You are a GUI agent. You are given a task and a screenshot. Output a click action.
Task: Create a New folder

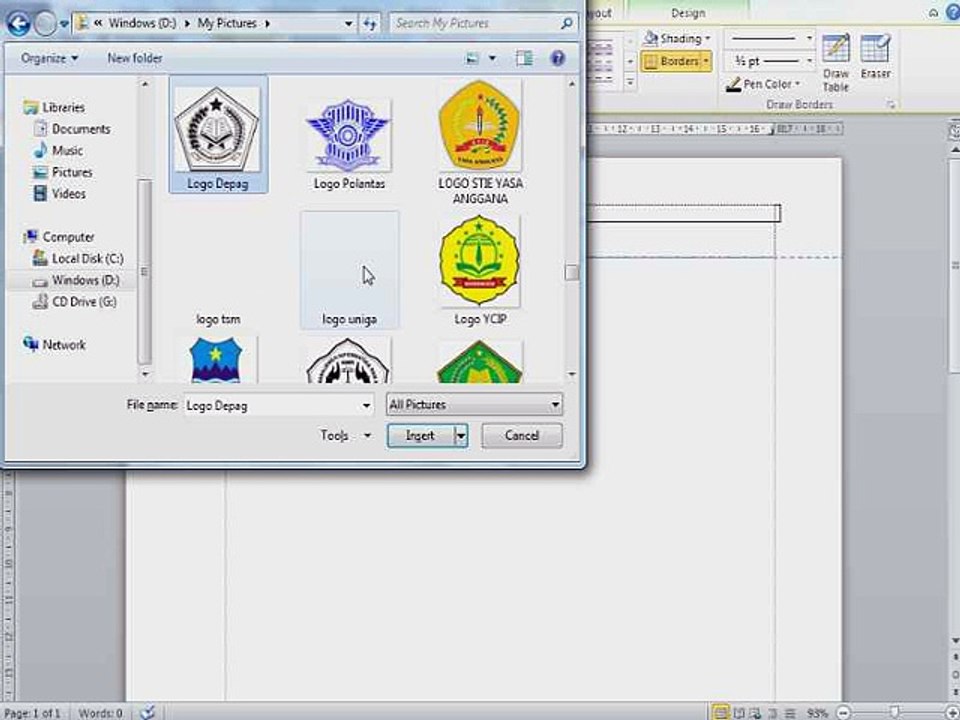pos(135,58)
